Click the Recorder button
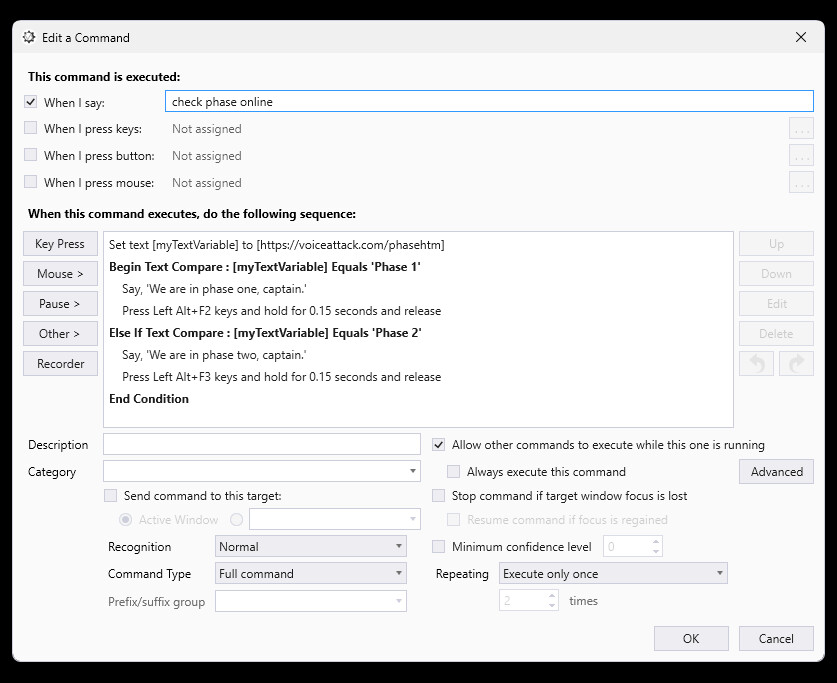This screenshot has width=837, height=683. pos(60,363)
